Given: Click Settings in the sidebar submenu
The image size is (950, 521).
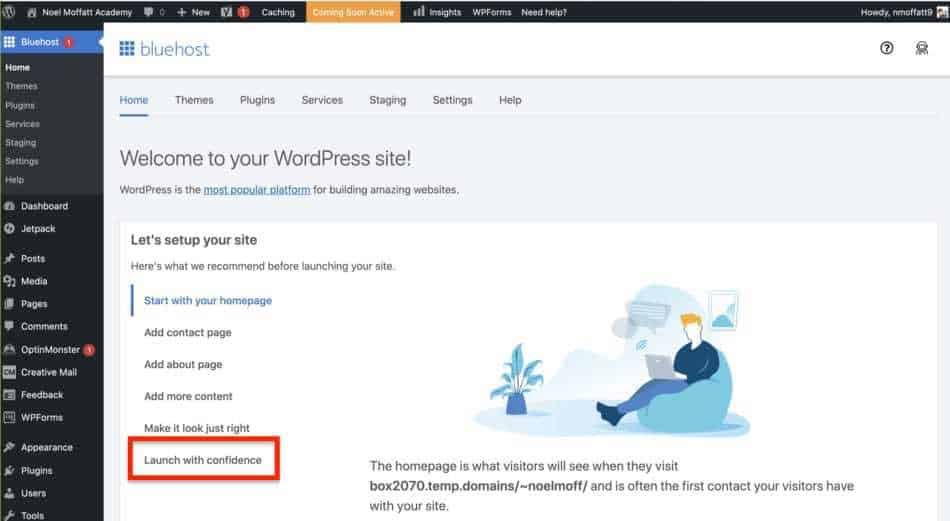Looking at the screenshot, I should (22, 161).
